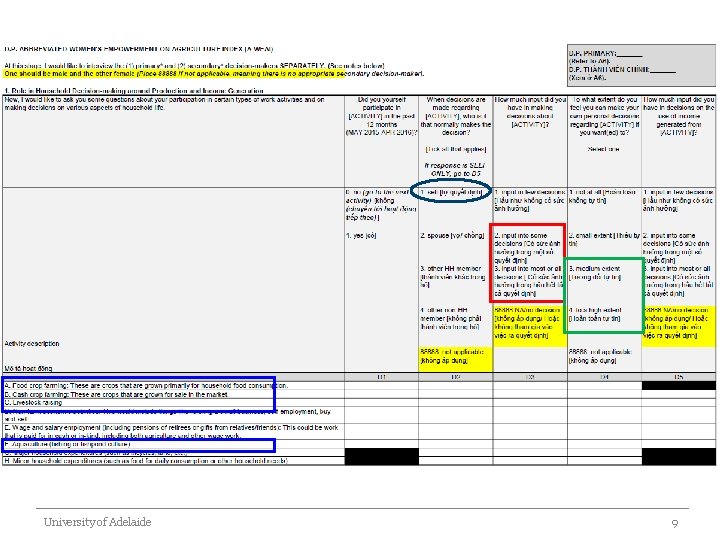Image resolution: width=720 pixels, height=540 pixels.
Task: Click the 'D.P. THÀNH VIÊN CHÍNH' blank field
Action: 663,69
